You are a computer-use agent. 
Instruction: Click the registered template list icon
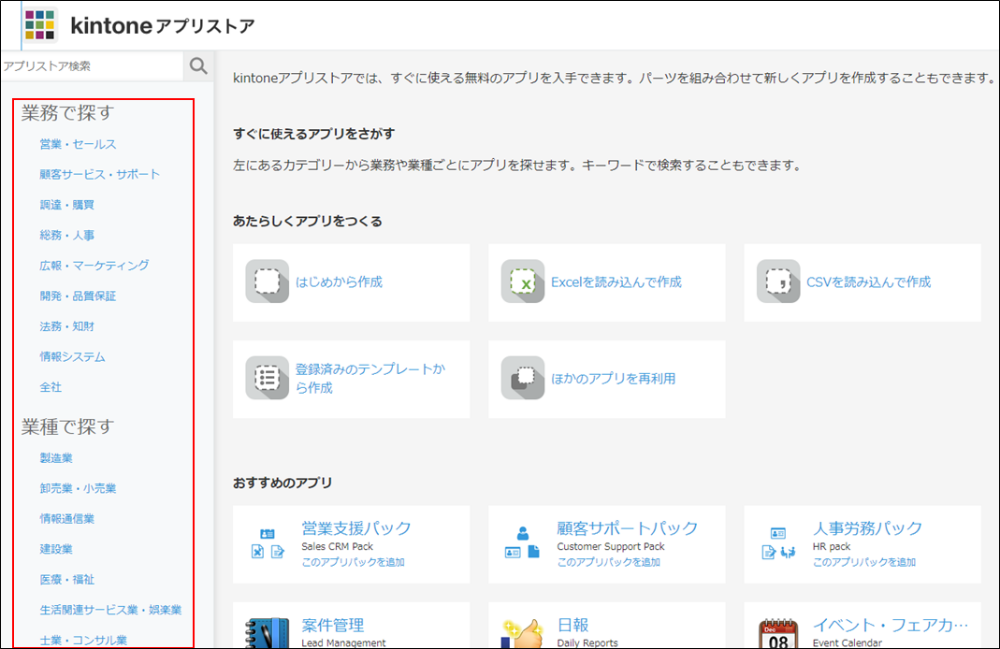tap(267, 378)
